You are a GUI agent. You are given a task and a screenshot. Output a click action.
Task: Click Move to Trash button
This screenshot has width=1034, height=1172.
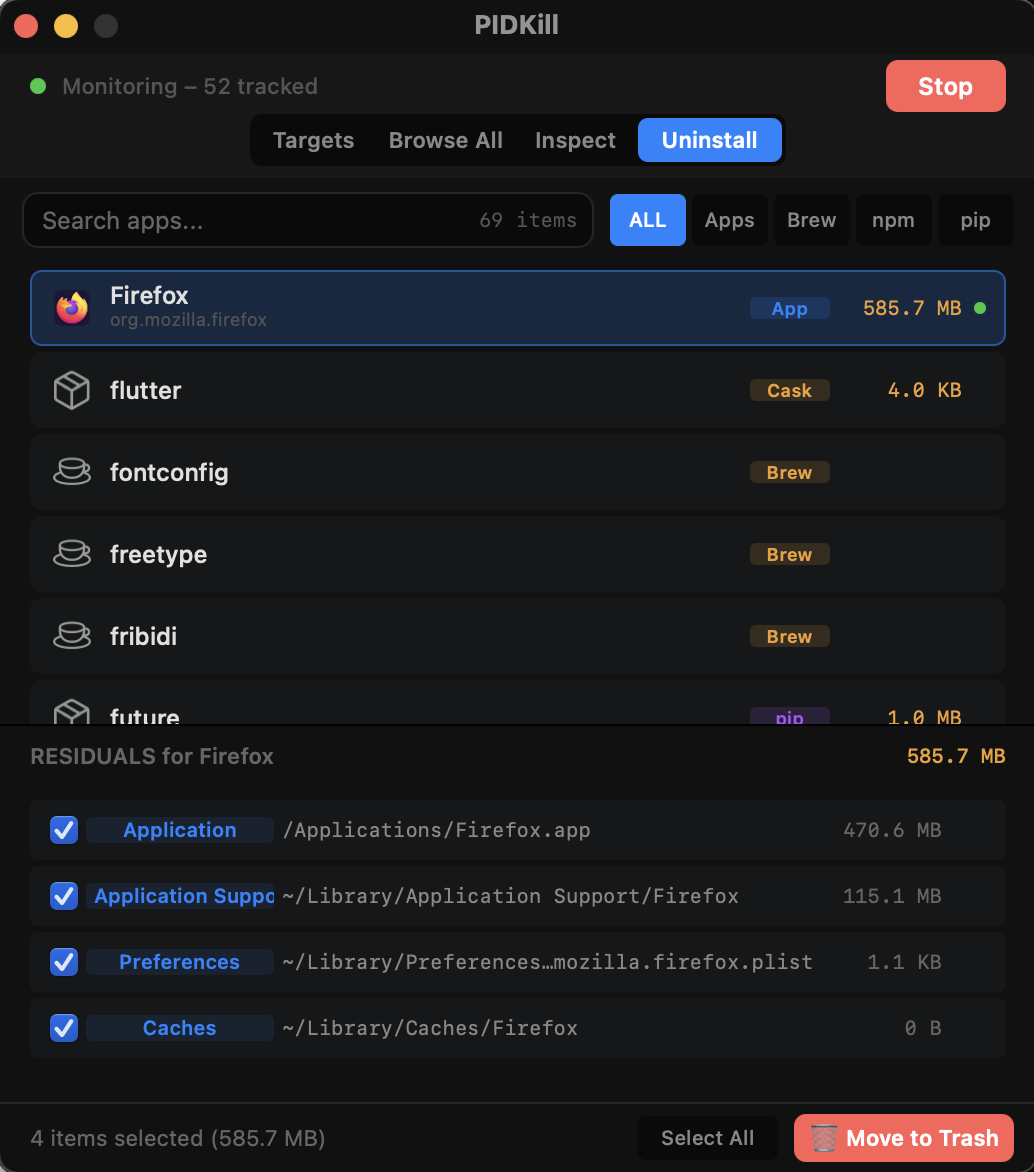pyautogui.click(x=904, y=1138)
